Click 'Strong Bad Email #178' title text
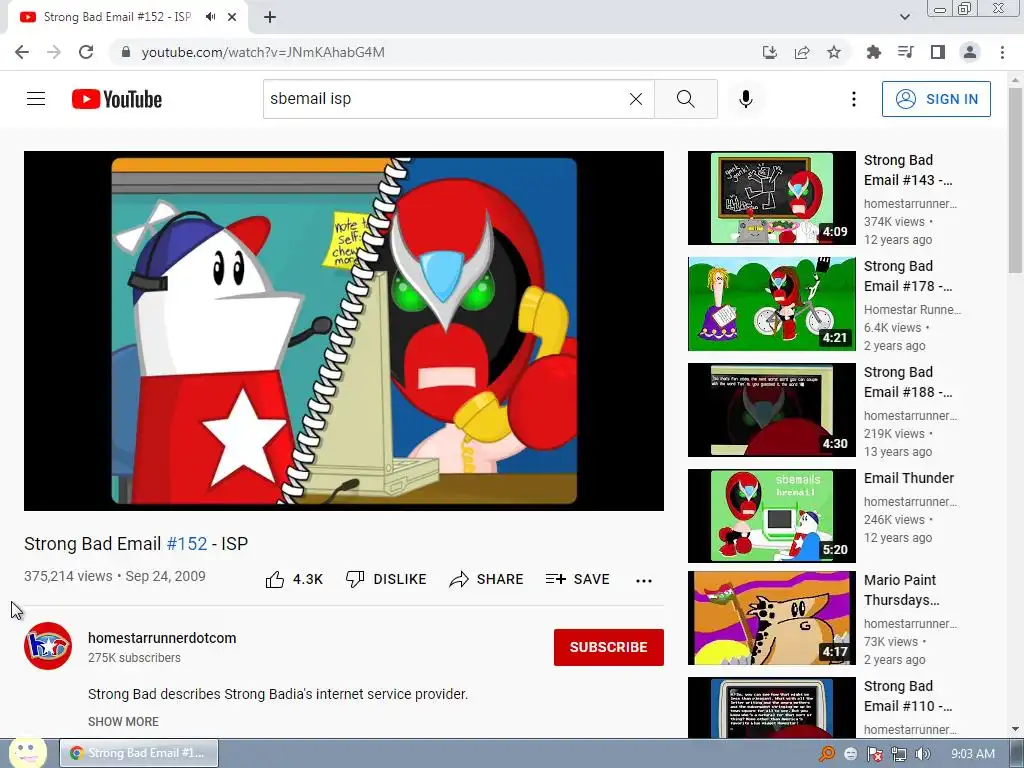1024x768 pixels. 908,276
